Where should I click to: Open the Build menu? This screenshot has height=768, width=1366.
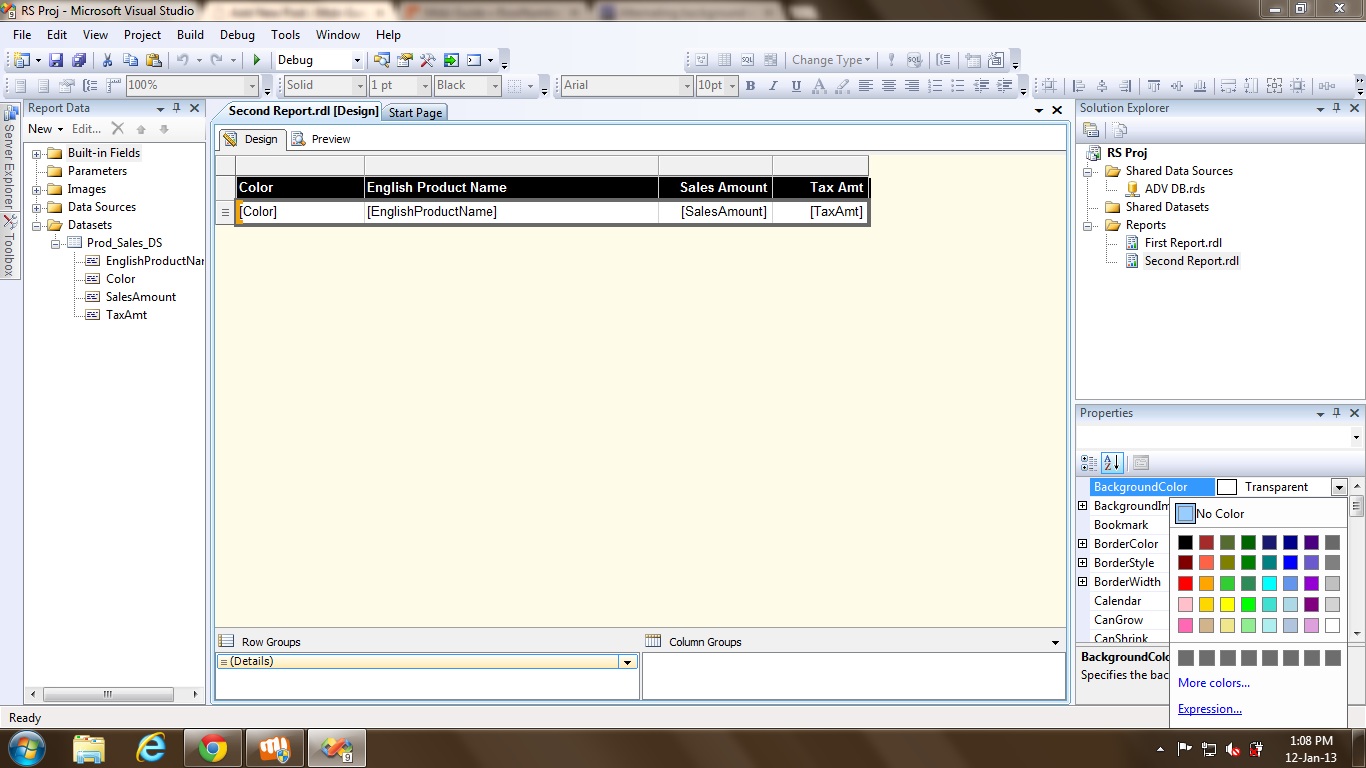coord(190,34)
